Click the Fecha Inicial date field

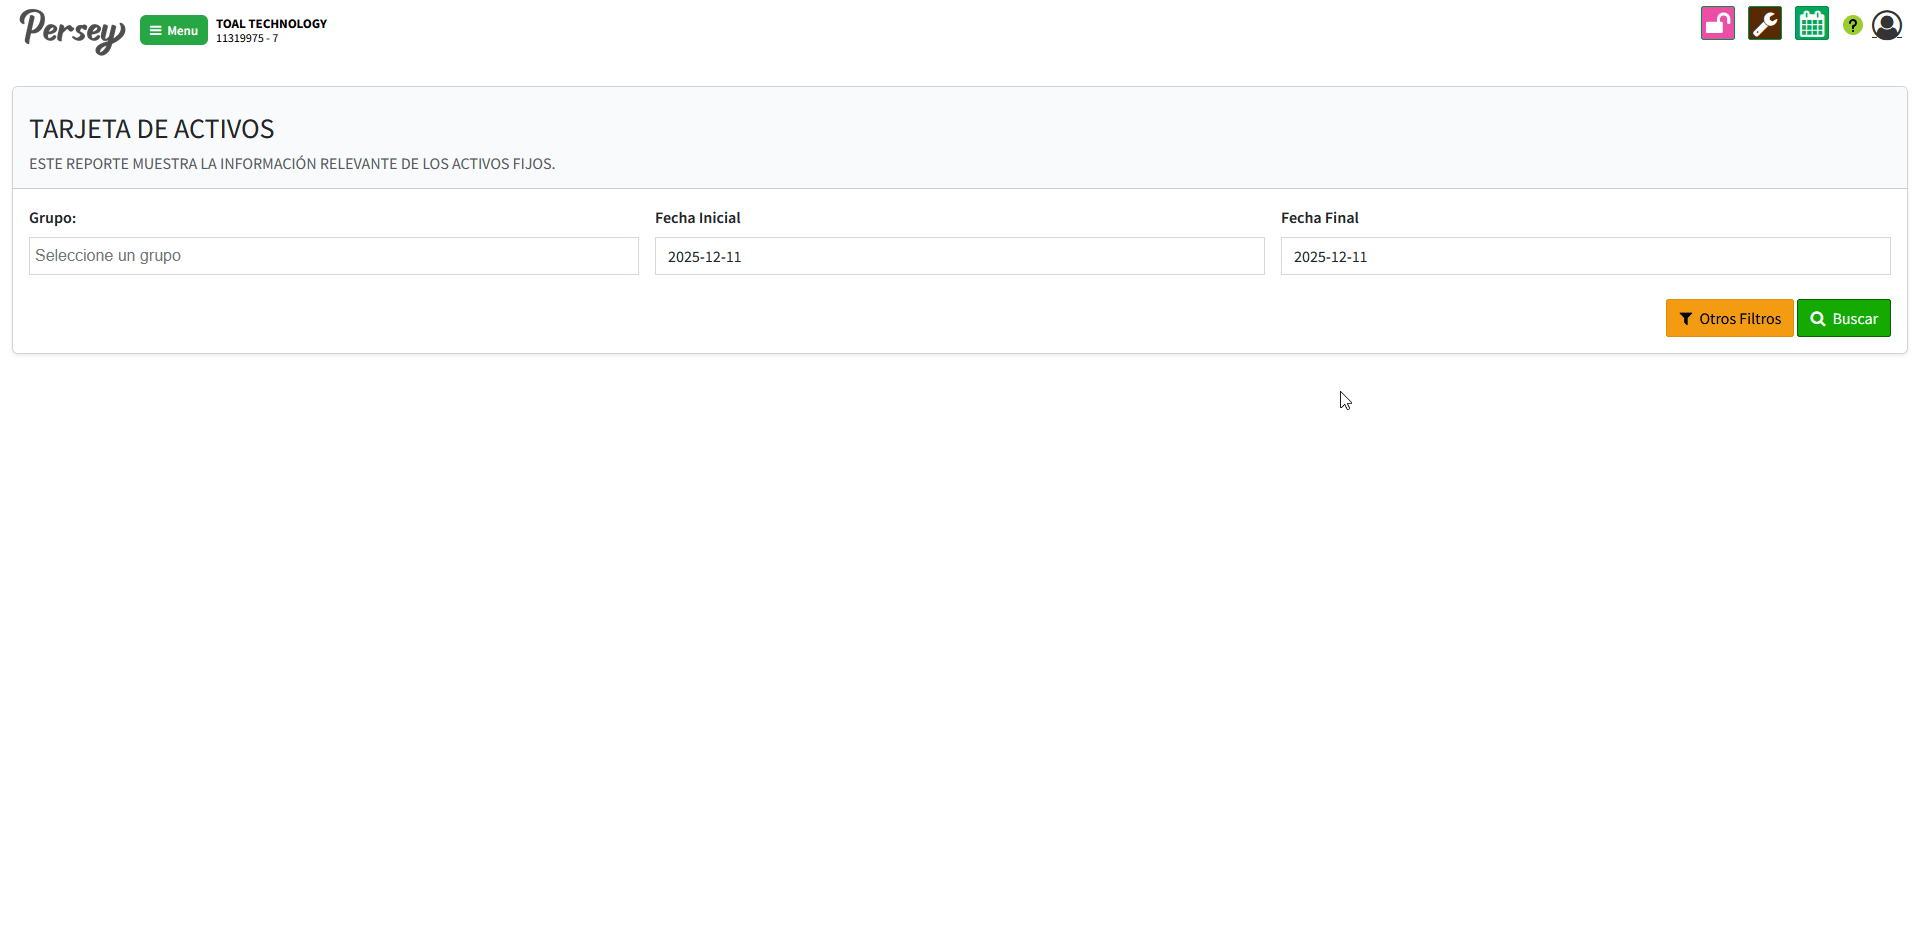(x=959, y=256)
